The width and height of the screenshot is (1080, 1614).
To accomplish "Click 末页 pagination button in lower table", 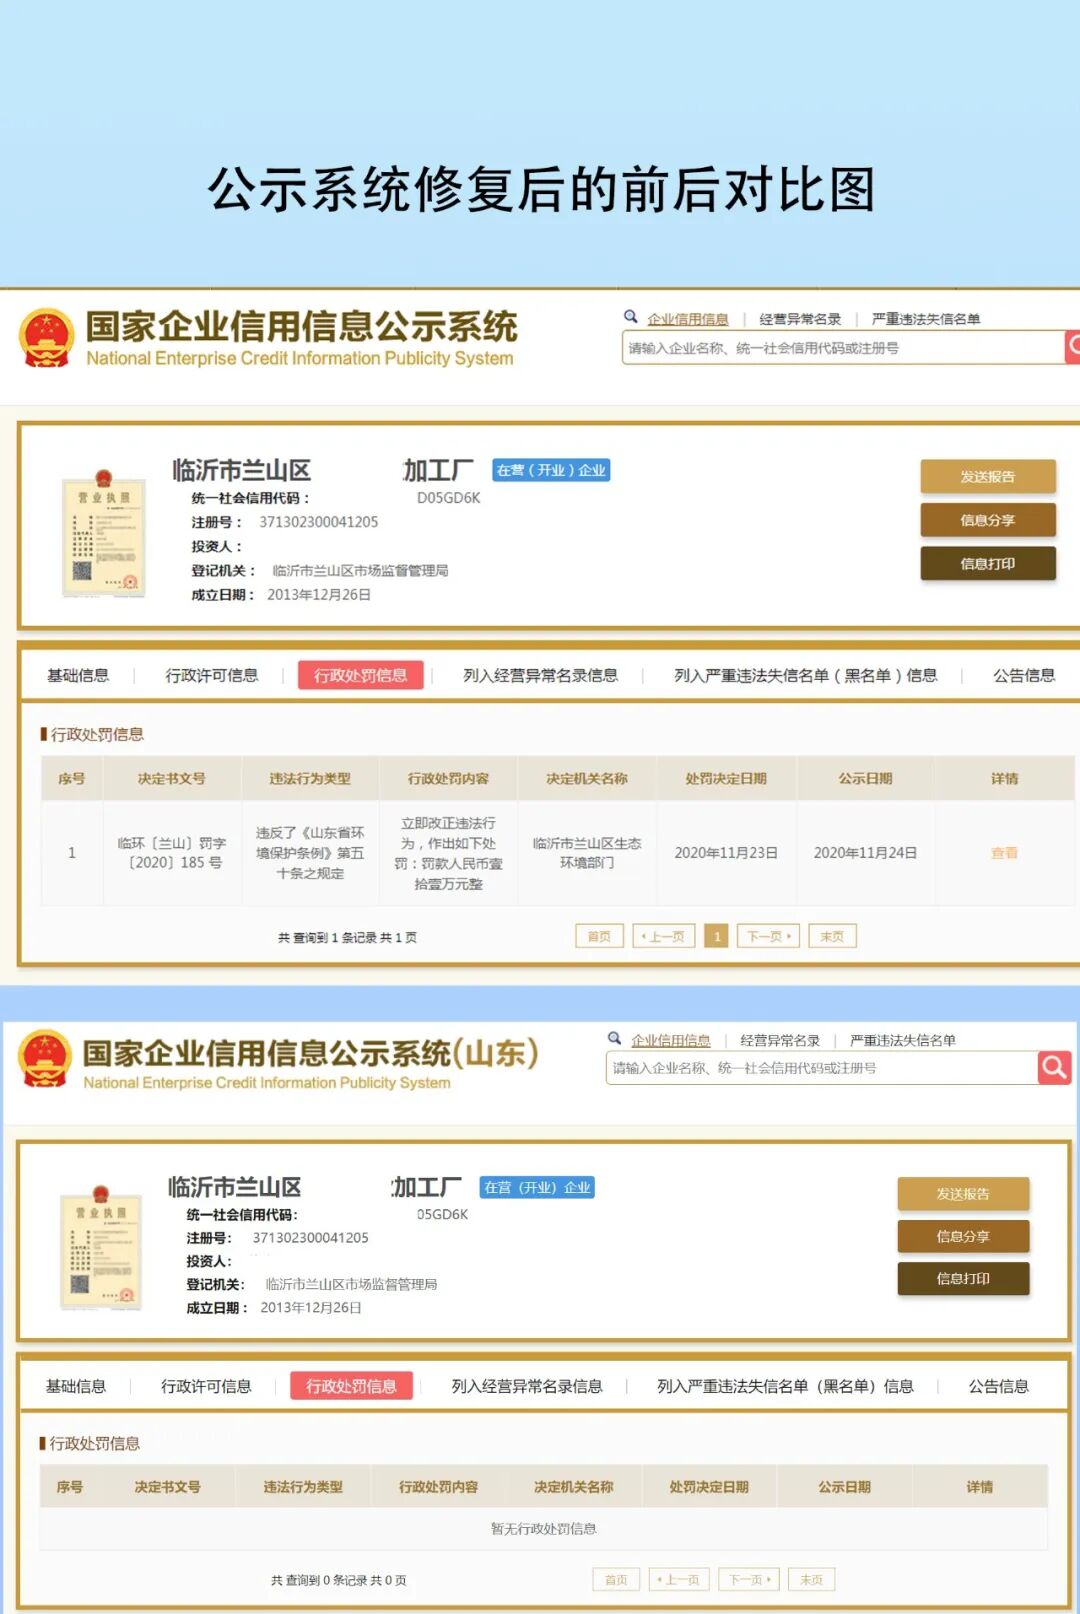I will 811,1580.
